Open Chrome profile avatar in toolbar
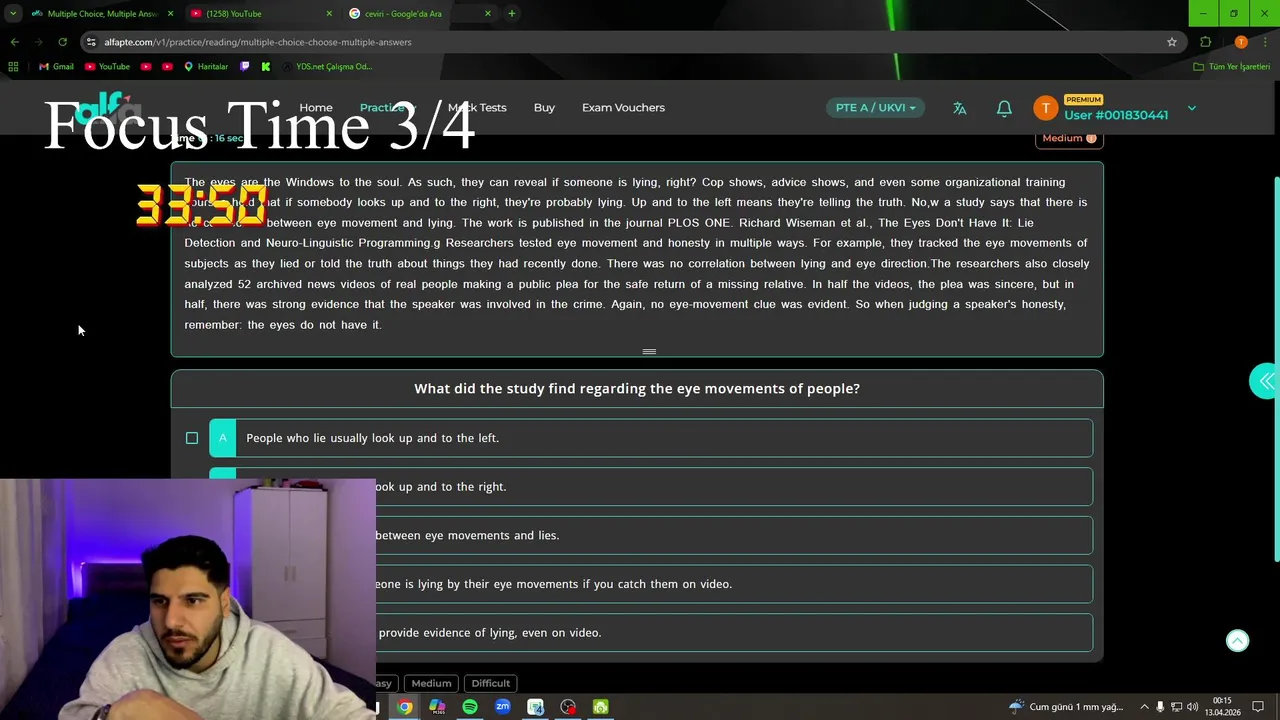 (x=1241, y=42)
